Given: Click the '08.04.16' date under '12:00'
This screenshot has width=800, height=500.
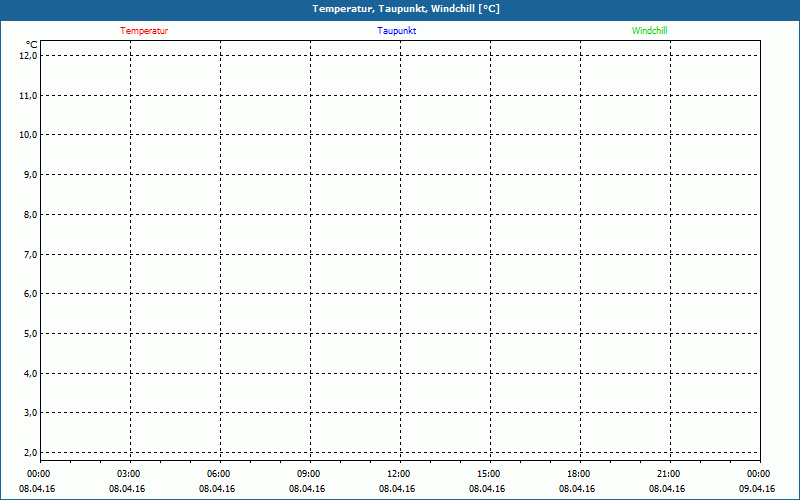Looking at the screenshot, I should (397, 489).
